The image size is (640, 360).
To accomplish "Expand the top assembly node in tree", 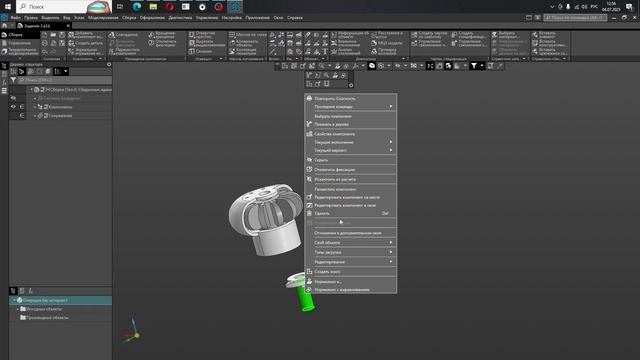I will pos(31,89).
